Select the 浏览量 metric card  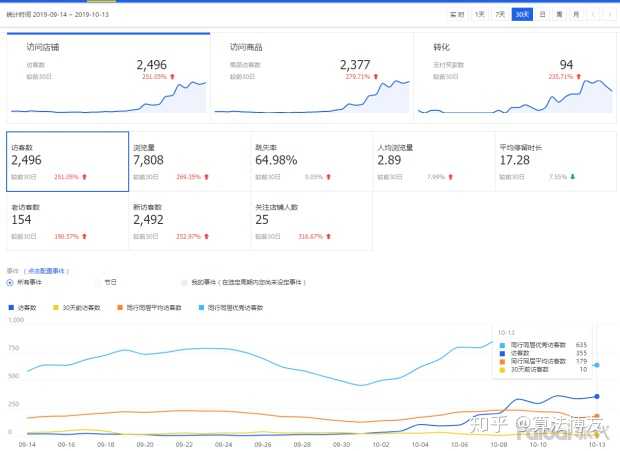point(189,161)
